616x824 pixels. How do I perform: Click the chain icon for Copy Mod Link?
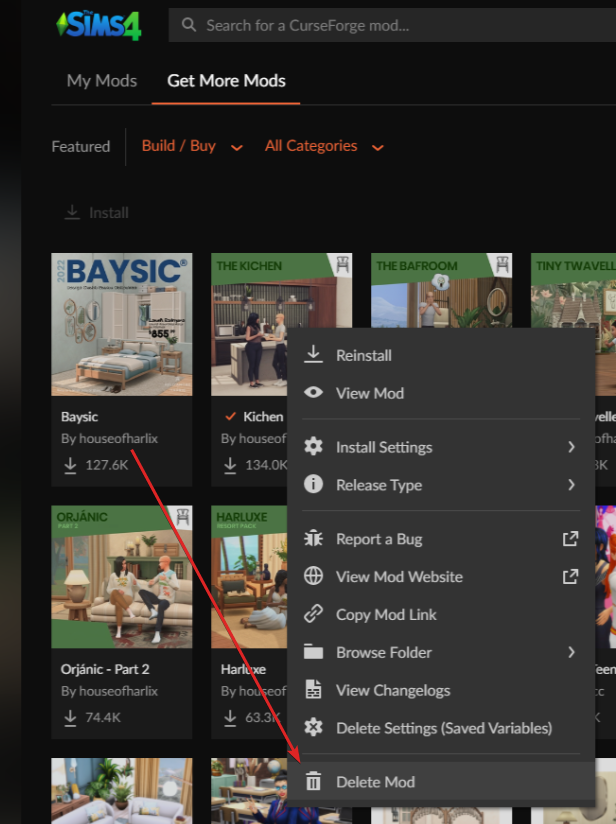pyautogui.click(x=314, y=615)
